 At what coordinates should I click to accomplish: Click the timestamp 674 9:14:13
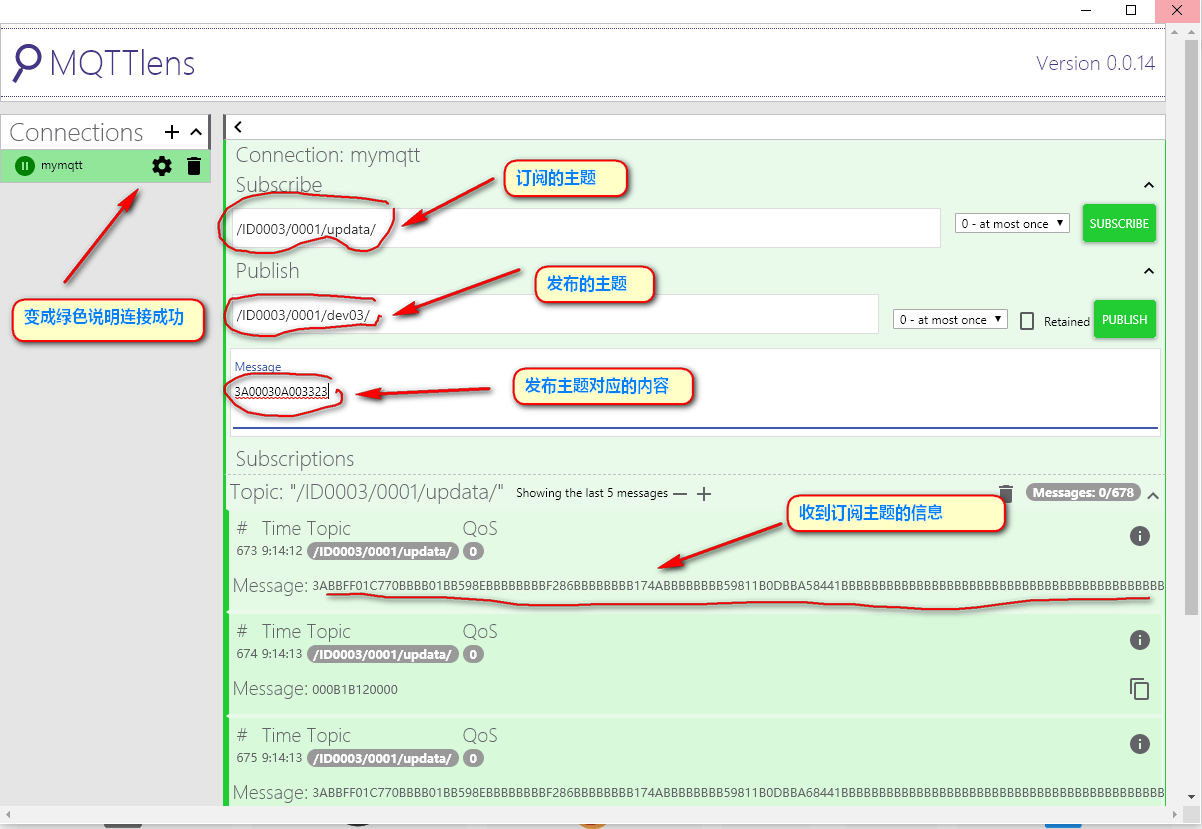269,655
